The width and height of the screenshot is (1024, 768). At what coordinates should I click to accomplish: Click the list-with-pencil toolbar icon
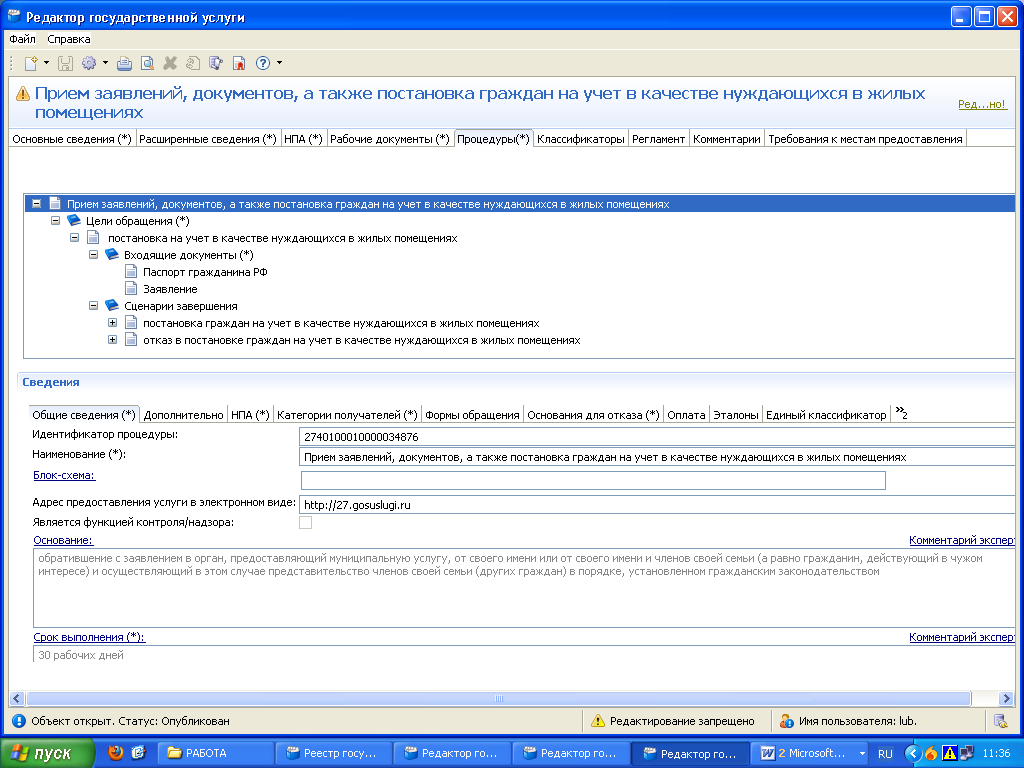pos(216,63)
